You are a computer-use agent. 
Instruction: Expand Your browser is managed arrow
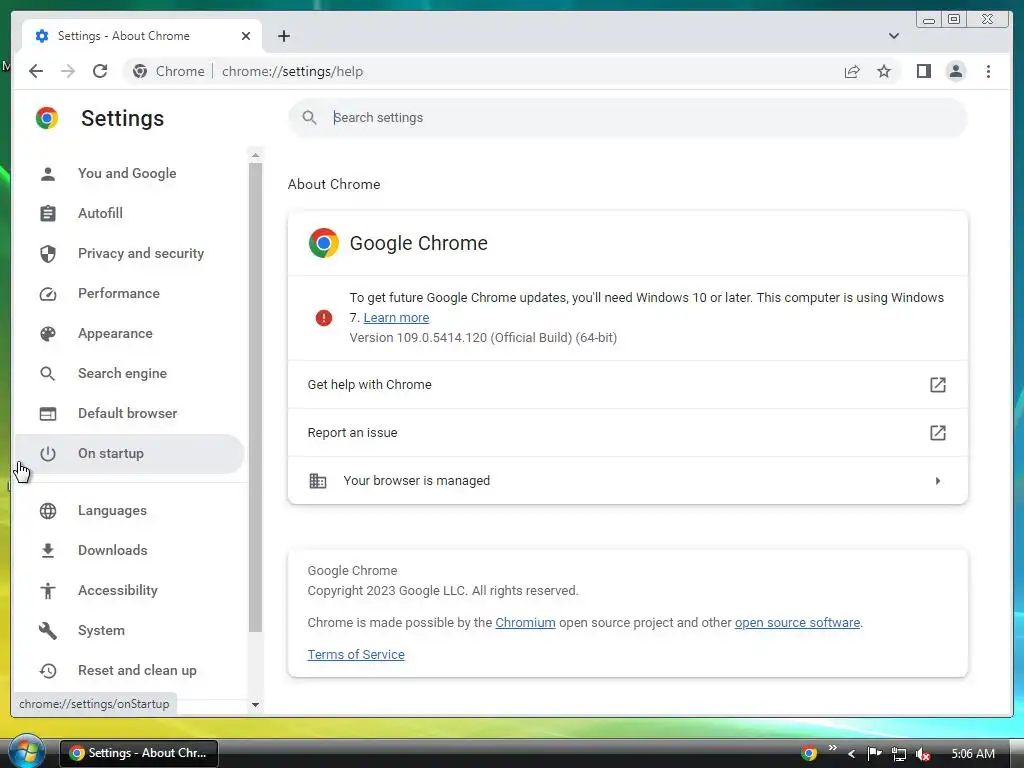tap(938, 481)
